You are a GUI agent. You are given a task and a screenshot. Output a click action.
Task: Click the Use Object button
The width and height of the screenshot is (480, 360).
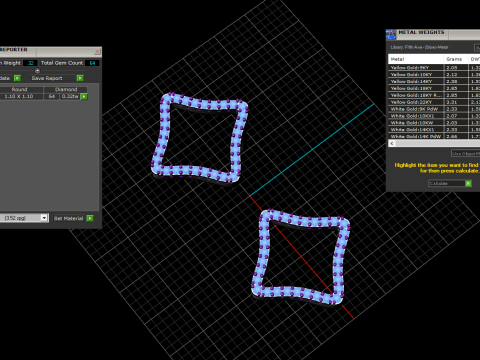[x=466, y=153]
